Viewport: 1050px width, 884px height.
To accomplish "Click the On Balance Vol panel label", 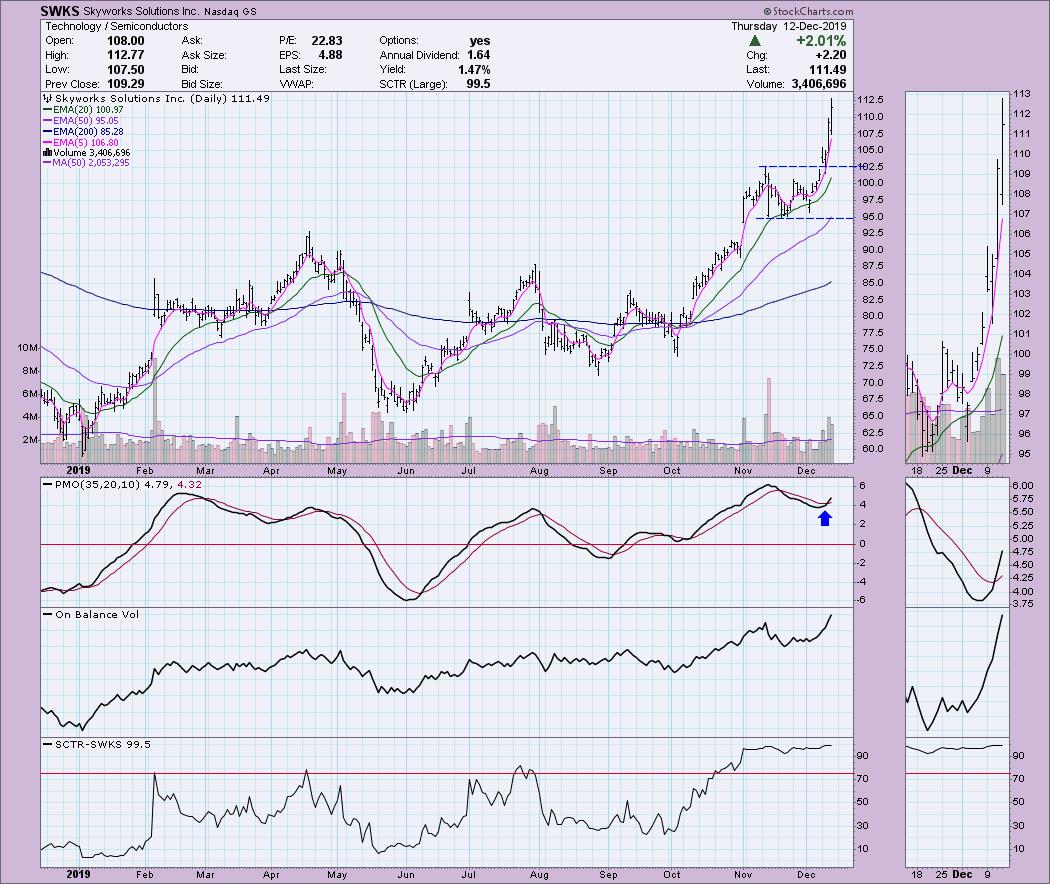I will [97, 614].
